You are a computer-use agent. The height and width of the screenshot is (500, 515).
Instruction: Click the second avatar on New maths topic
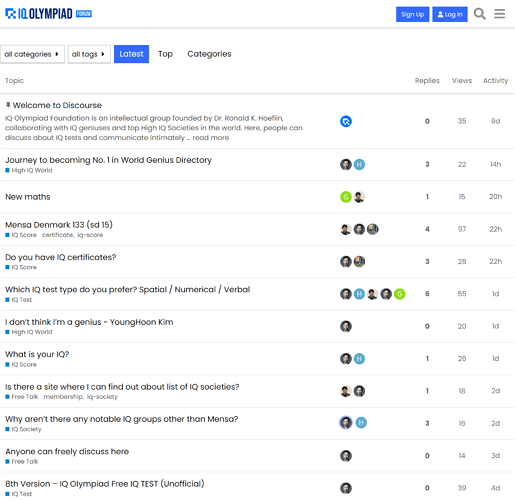point(359,197)
